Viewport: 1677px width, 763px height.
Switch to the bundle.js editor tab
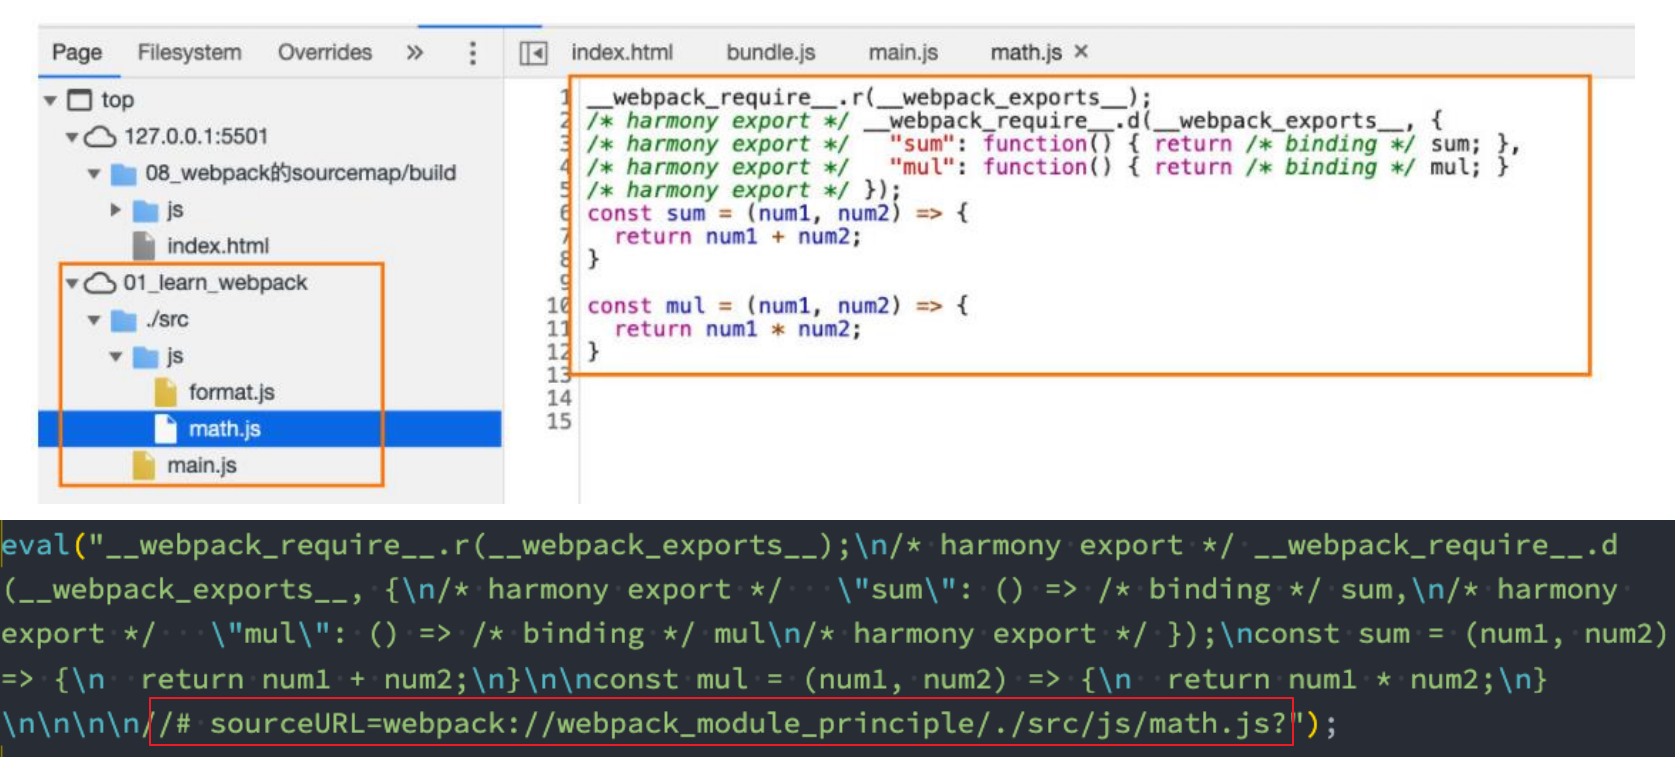(770, 53)
